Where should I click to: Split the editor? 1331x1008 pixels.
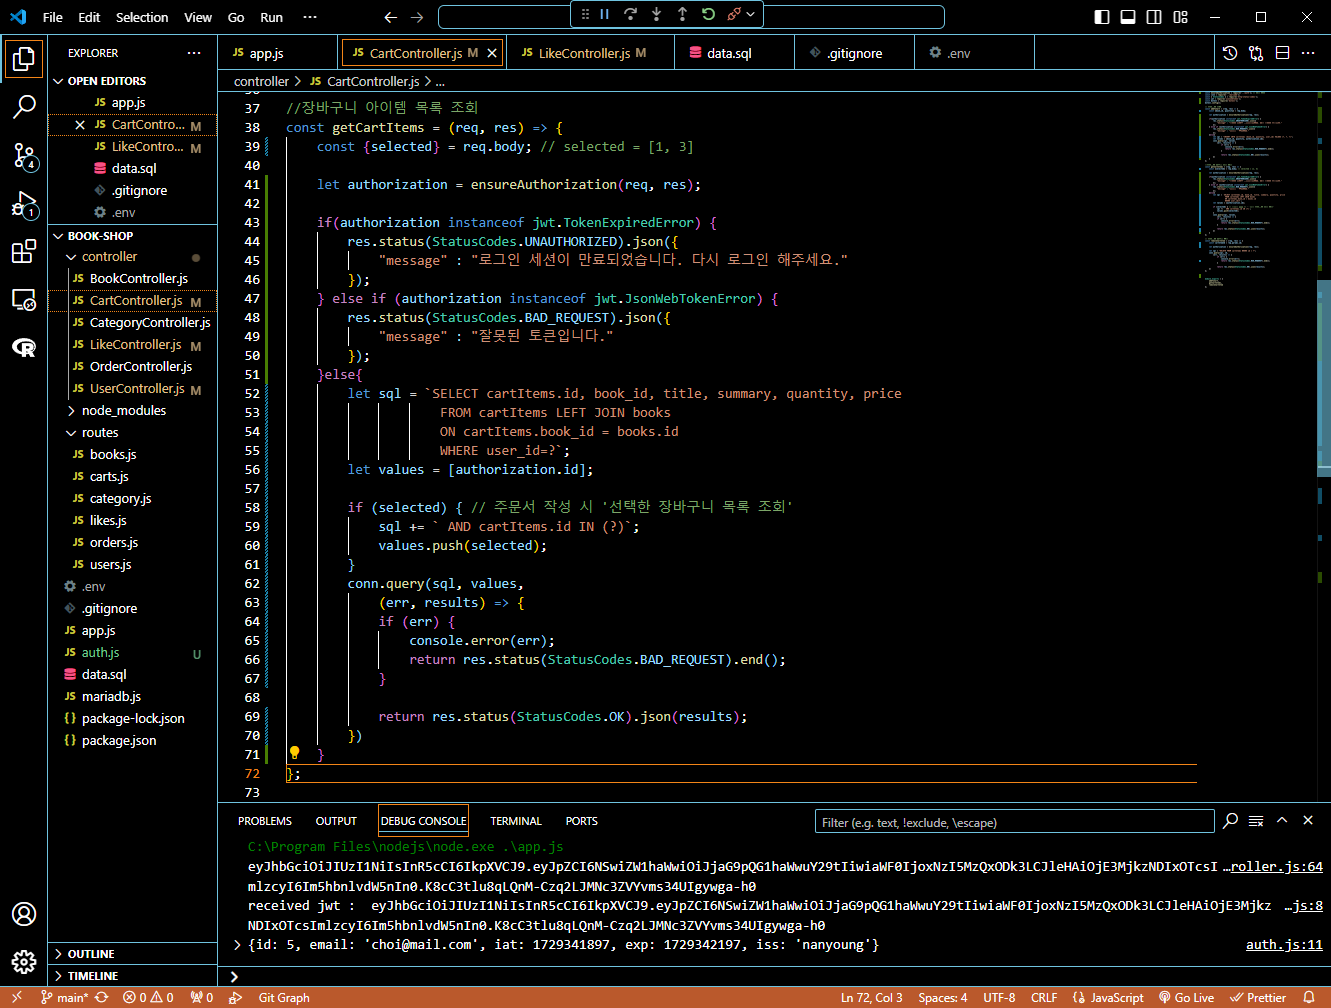pyautogui.click(x=1282, y=53)
